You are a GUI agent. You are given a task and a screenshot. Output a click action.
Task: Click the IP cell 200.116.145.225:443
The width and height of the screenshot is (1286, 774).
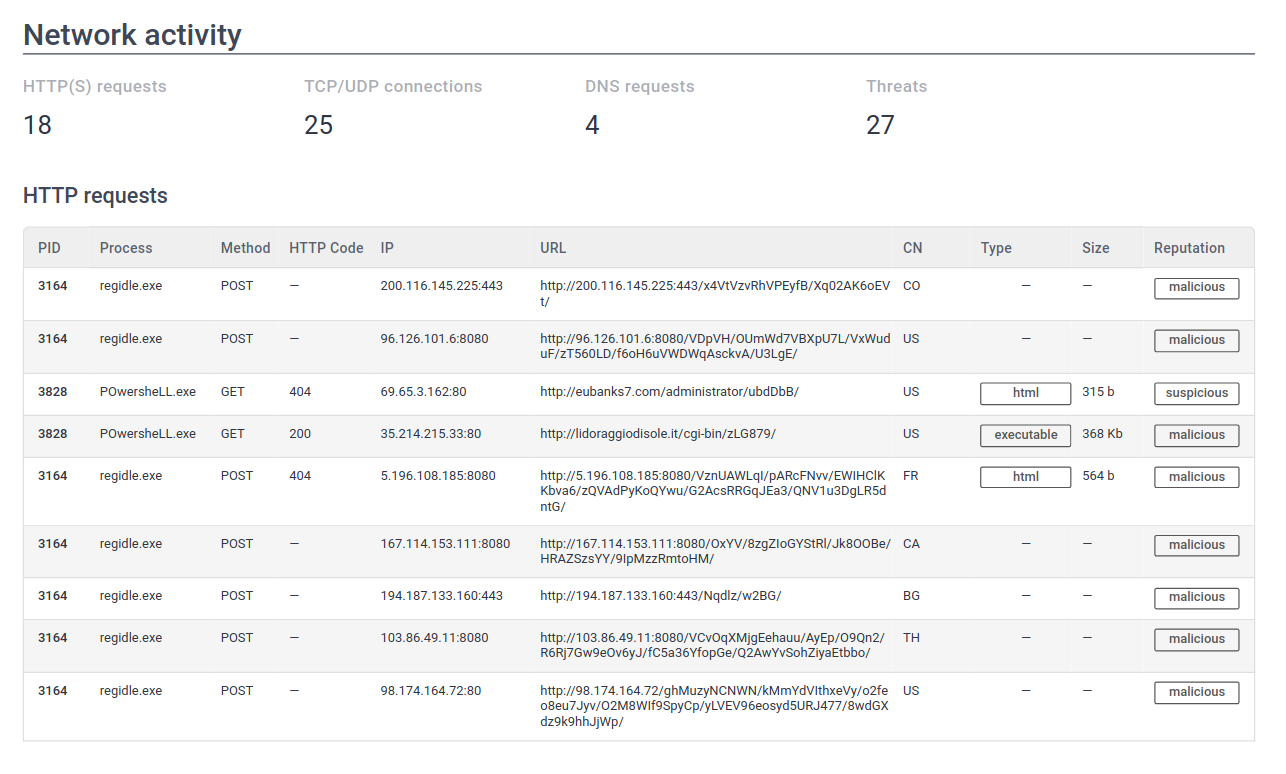pos(442,286)
